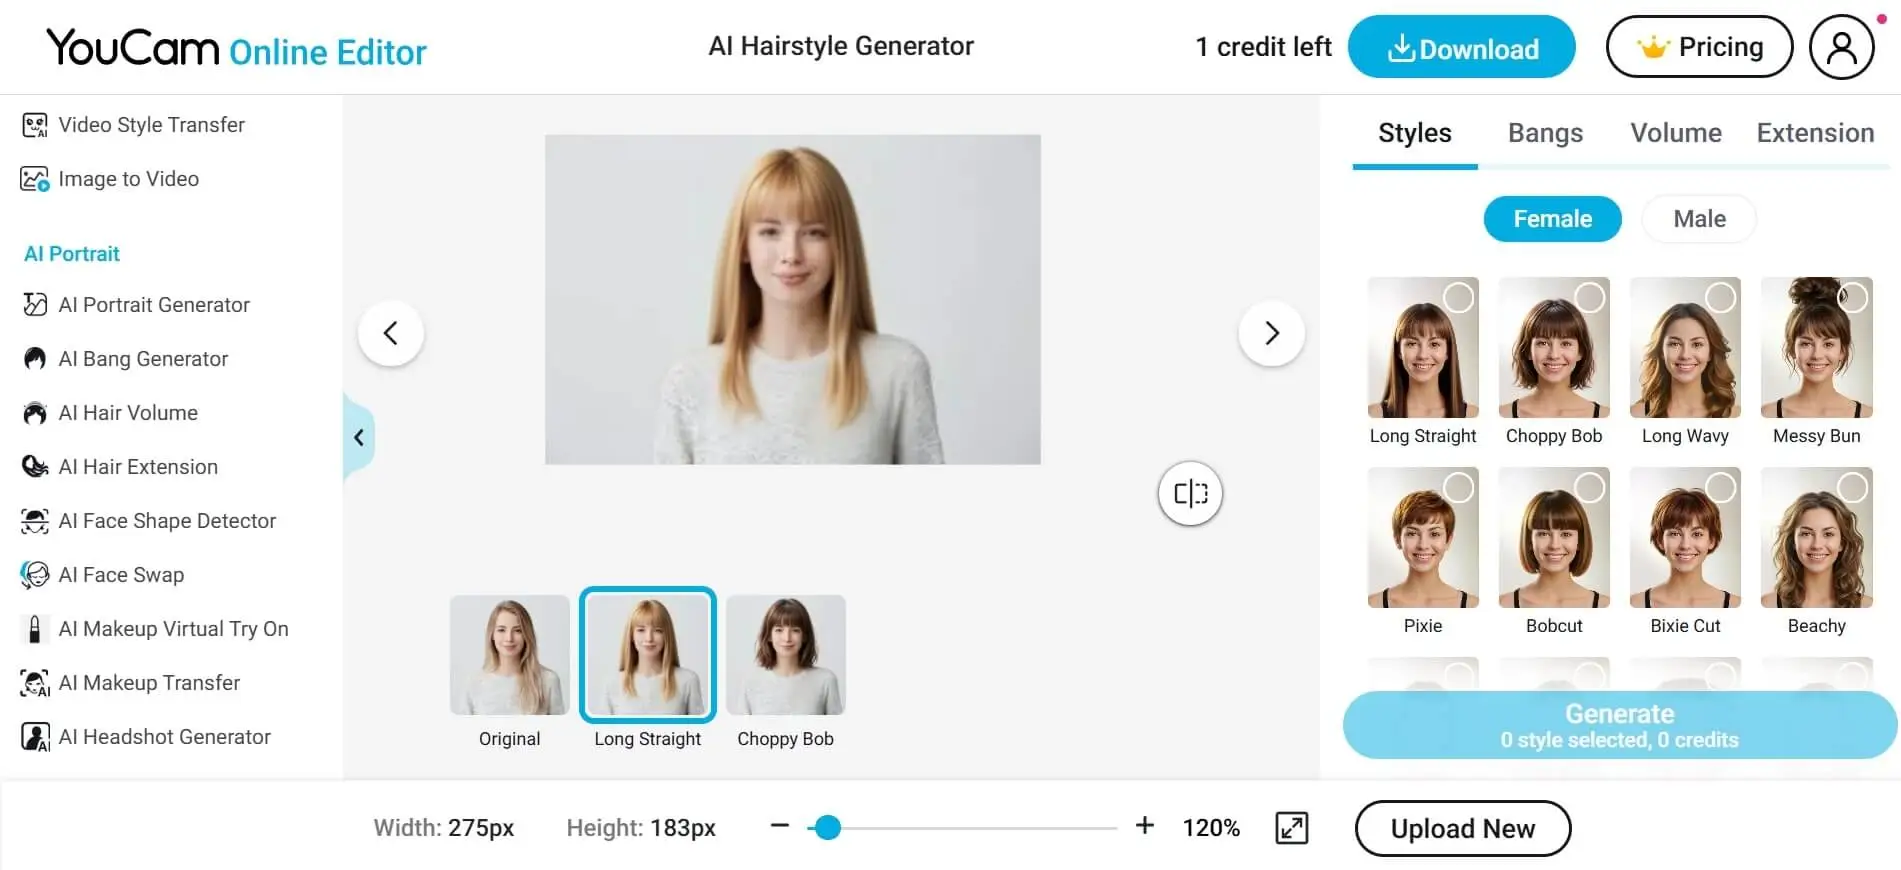The height and width of the screenshot is (870, 1901).
Task: Click the minus zoom out icon
Action: pyautogui.click(x=780, y=826)
